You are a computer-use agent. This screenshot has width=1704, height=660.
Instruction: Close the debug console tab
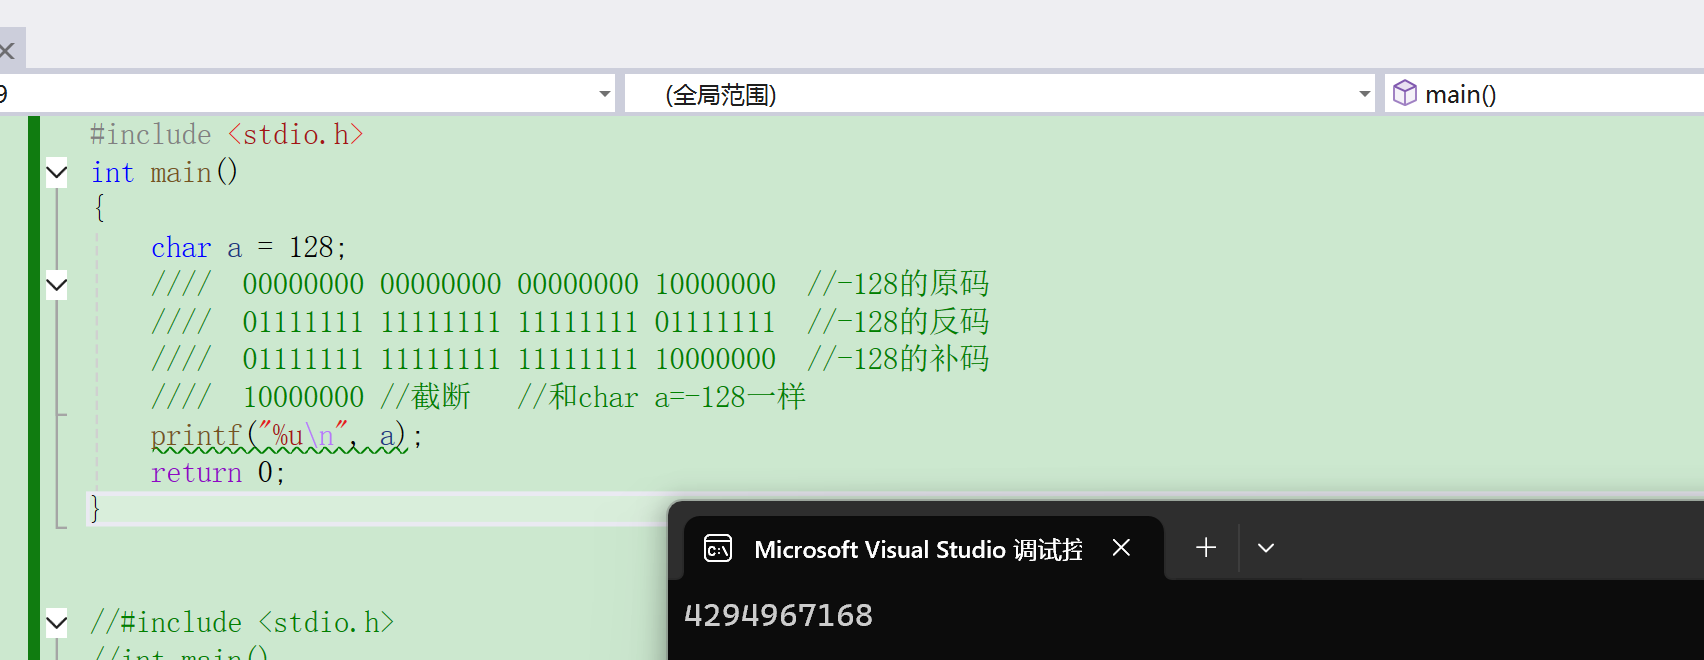(1121, 548)
